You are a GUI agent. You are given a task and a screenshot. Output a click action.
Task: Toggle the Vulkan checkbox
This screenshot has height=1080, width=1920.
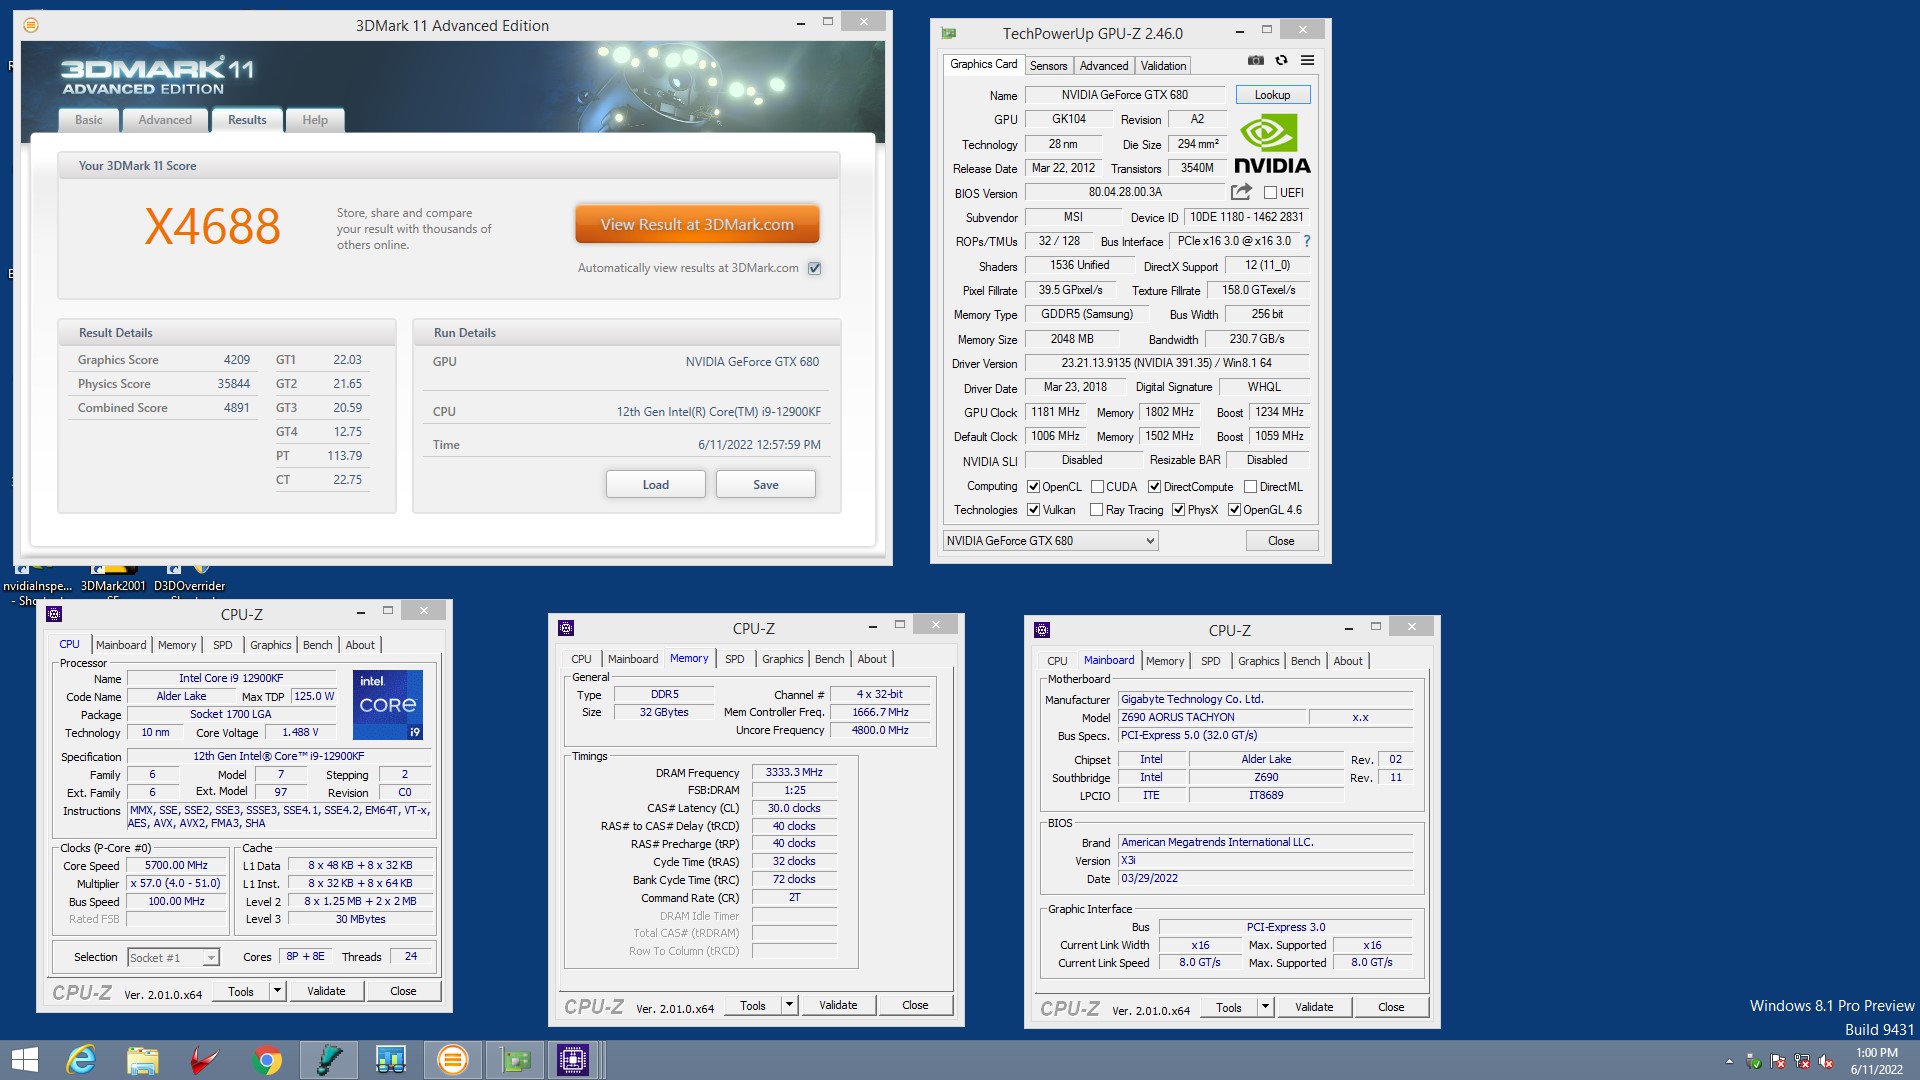coord(1034,510)
